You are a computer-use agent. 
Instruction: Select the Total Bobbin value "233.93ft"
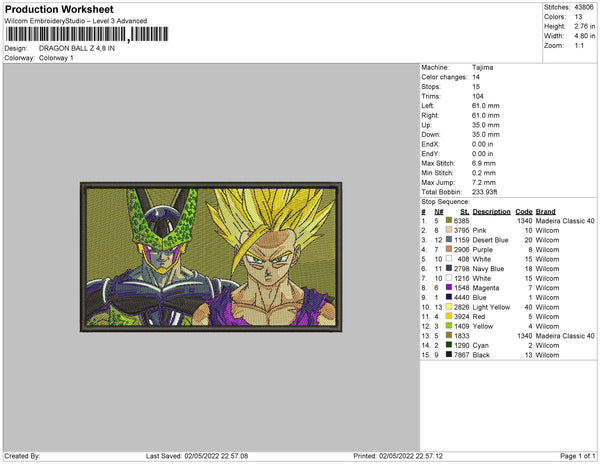(x=484, y=192)
